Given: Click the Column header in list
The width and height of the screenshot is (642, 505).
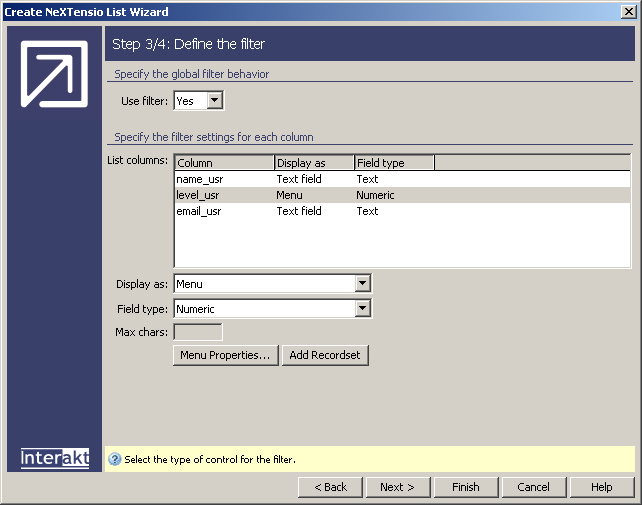Looking at the screenshot, I should click(224, 163).
